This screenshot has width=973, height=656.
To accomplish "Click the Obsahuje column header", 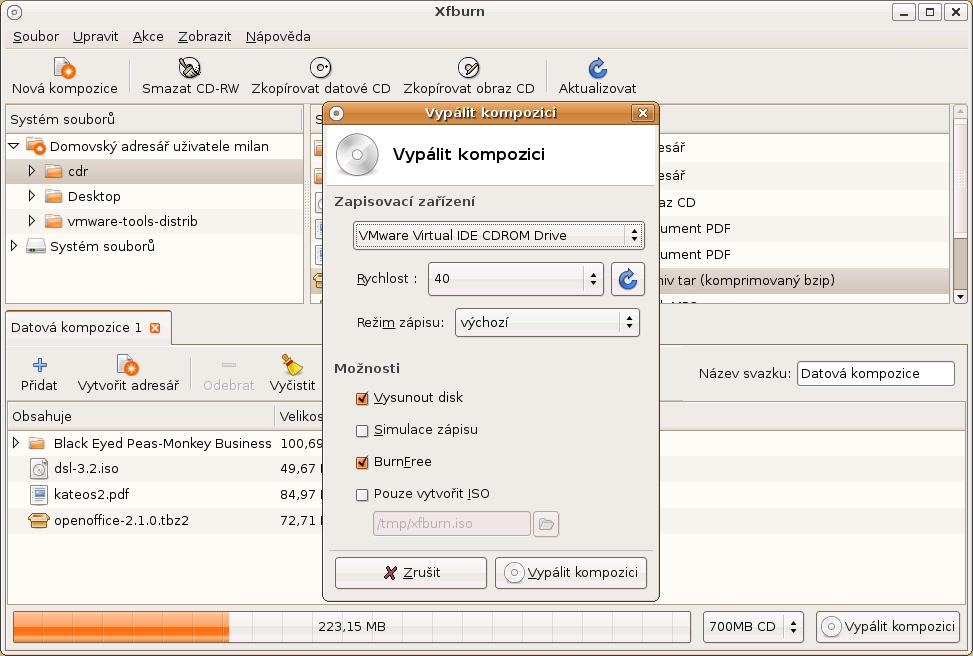I will pyautogui.click(x=141, y=416).
